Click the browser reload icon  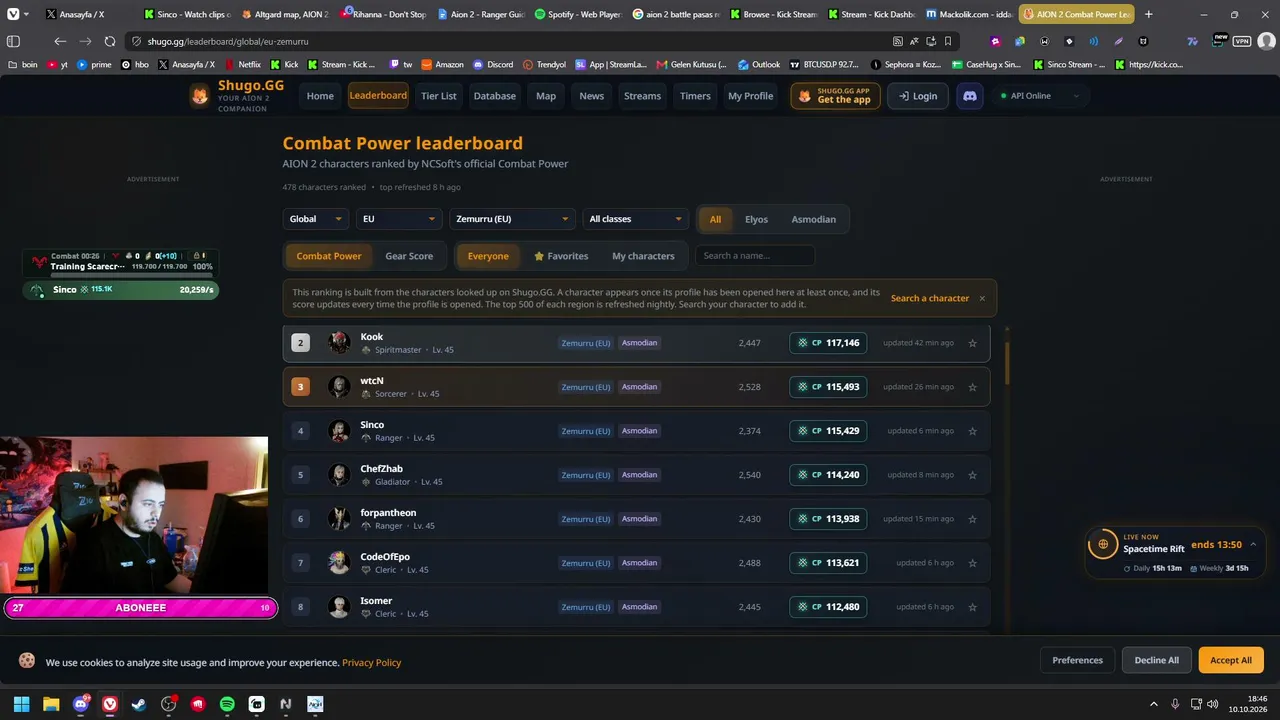pyautogui.click(x=110, y=41)
